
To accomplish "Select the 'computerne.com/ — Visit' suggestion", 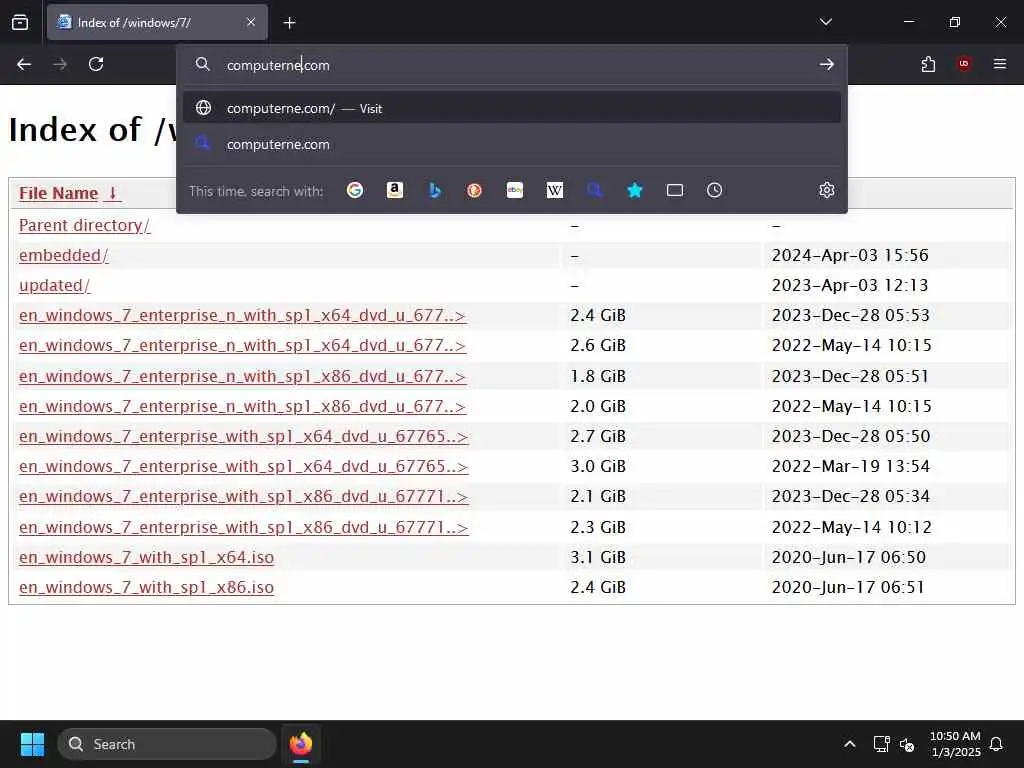I will click(512, 108).
